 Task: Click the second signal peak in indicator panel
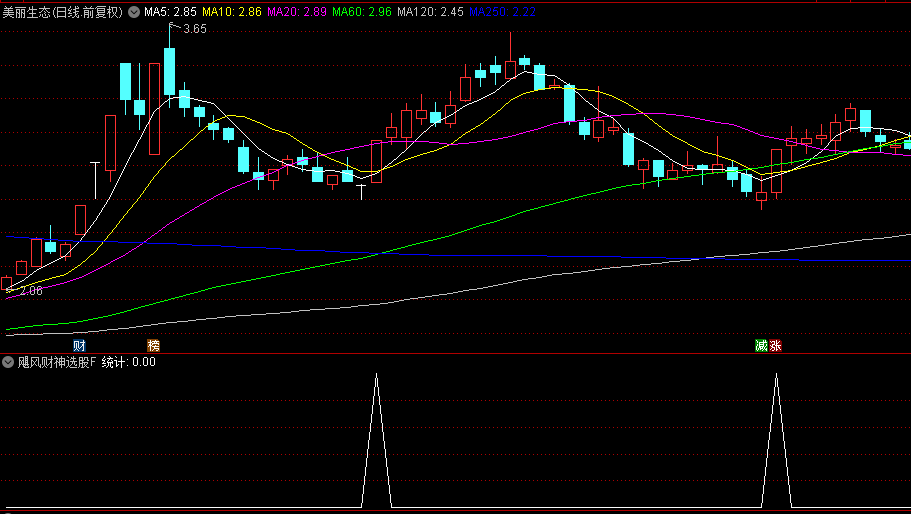coord(776,440)
